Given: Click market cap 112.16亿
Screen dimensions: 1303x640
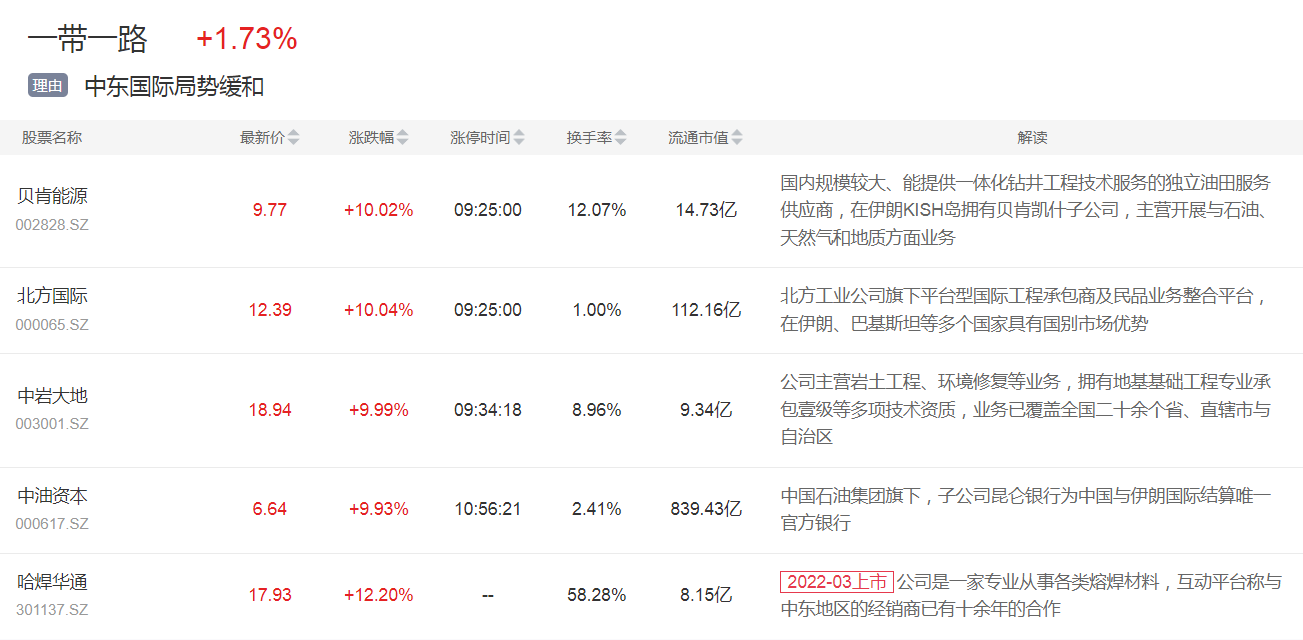Looking at the screenshot, I should [x=706, y=310].
